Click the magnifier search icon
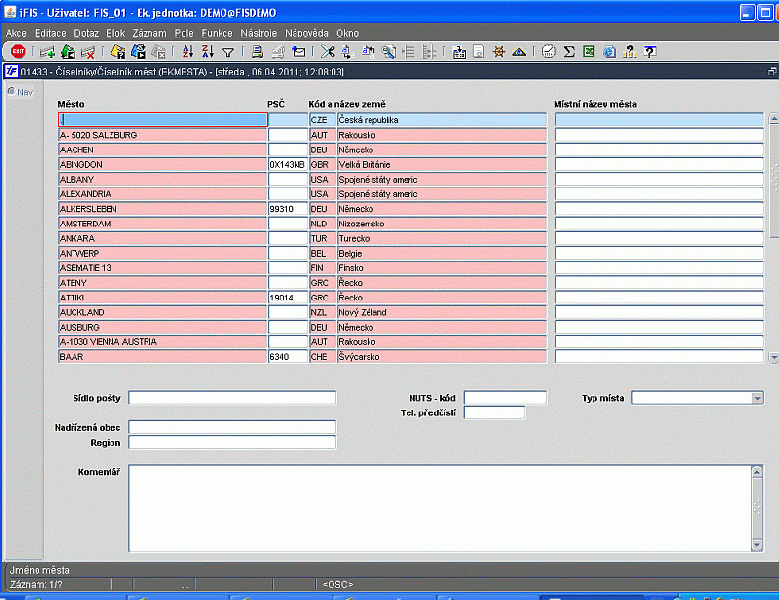The image size is (779, 600). tap(389, 52)
